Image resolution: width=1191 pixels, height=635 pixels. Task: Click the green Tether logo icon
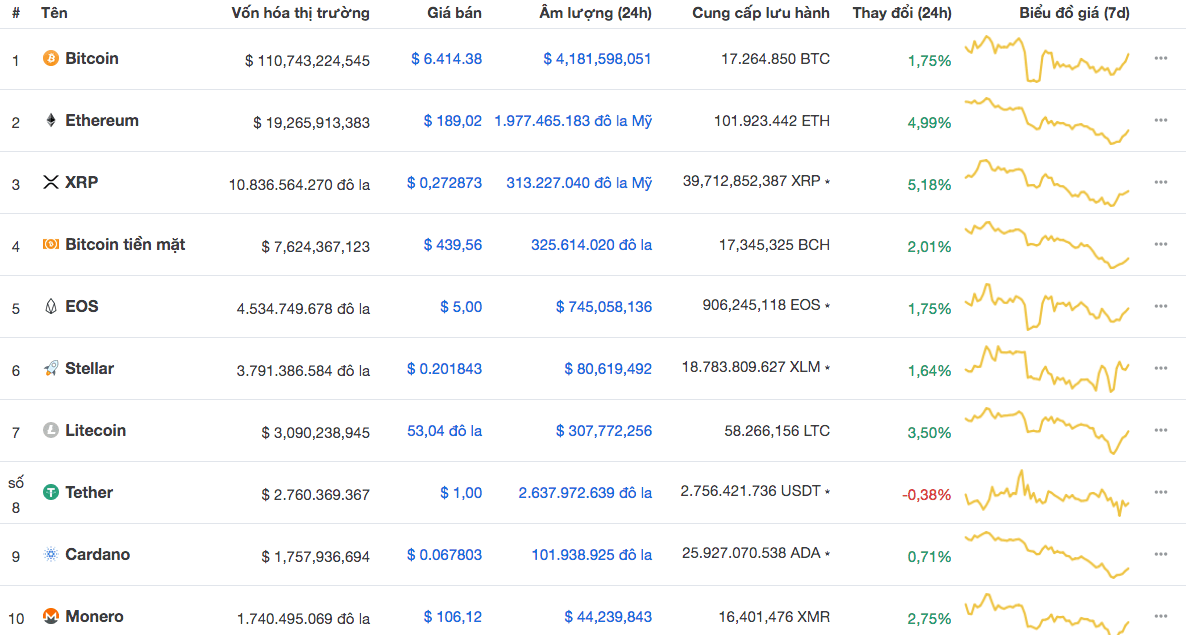pyautogui.click(x=50, y=493)
